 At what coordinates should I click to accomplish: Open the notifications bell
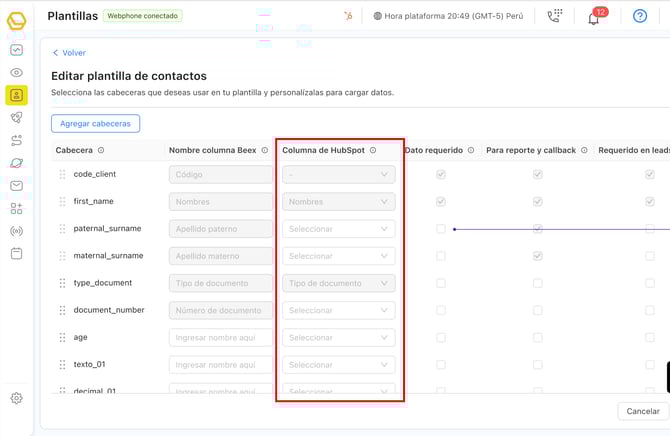tap(594, 17)
